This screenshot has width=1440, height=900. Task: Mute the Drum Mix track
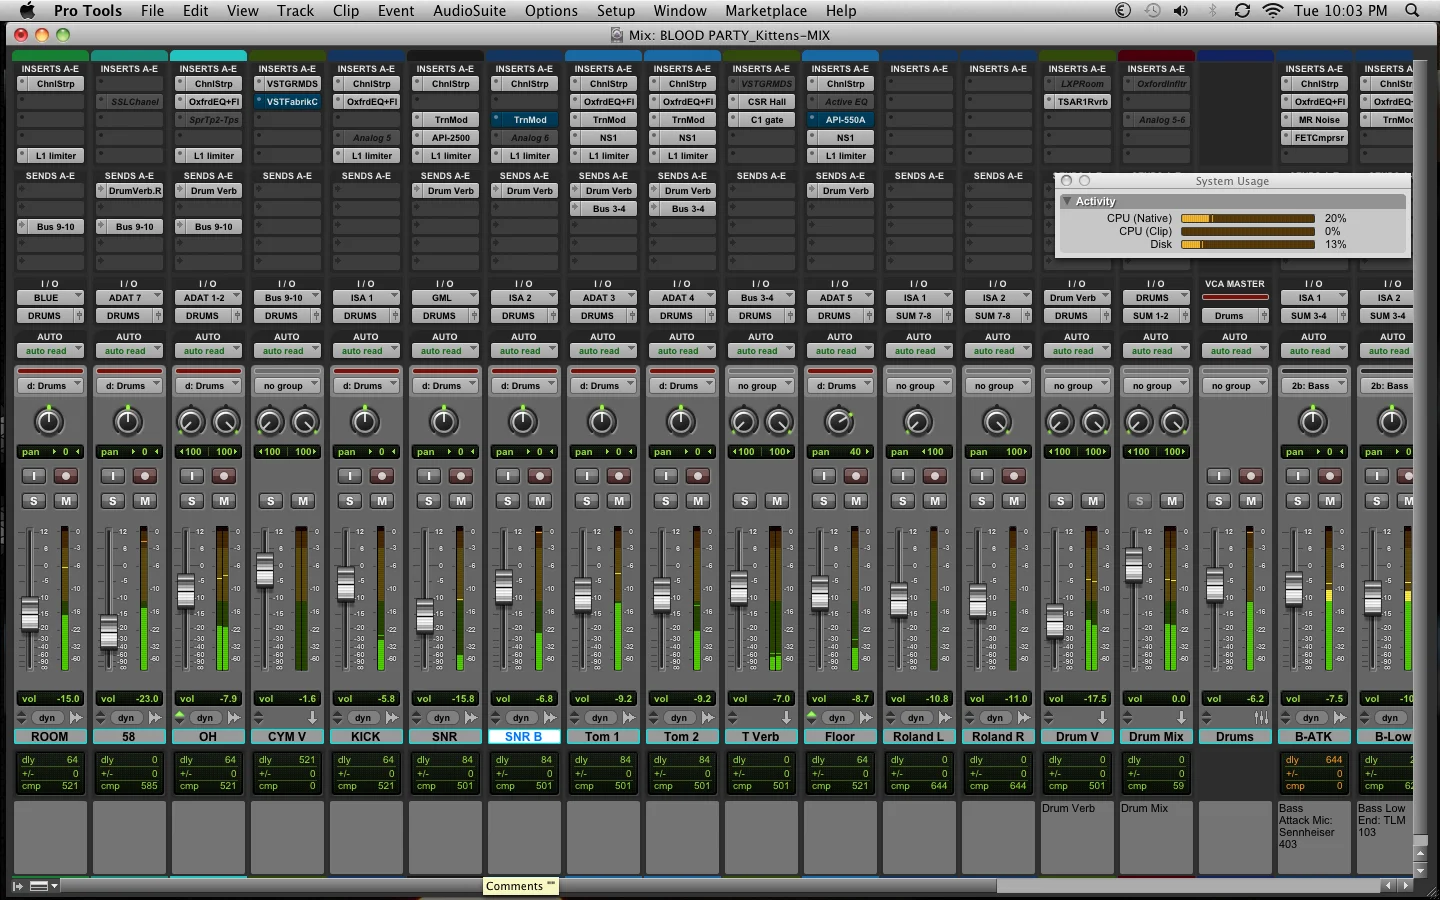(1172, 501)
